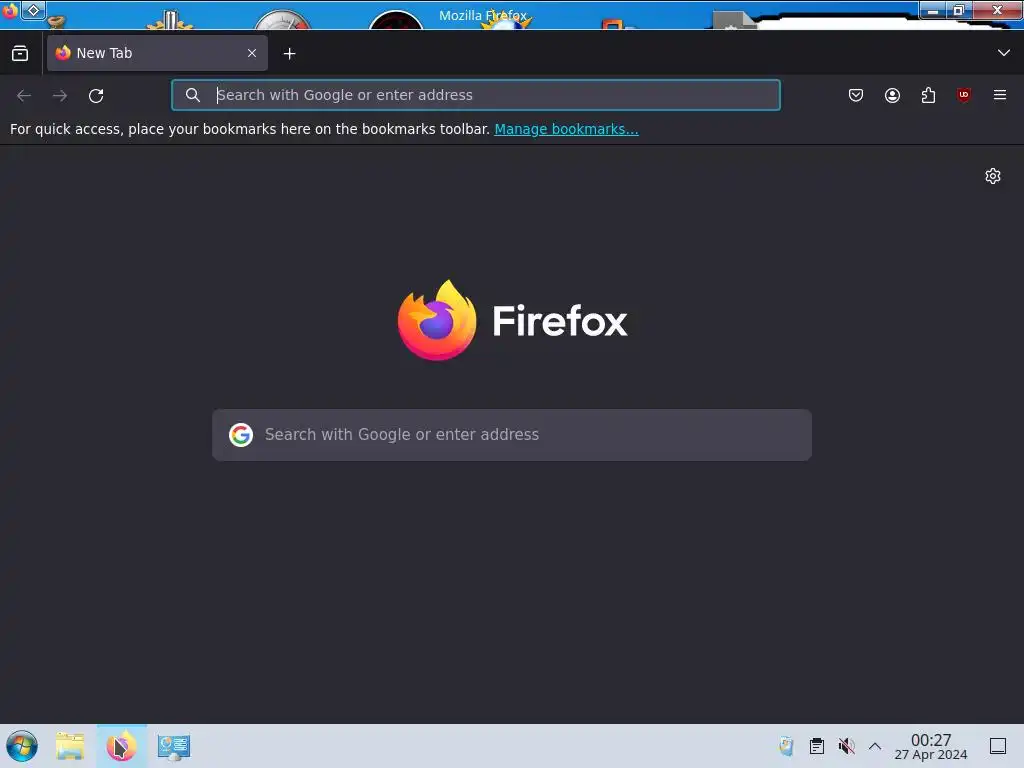1024x768 pixels.
Task: Select the New Tab tab
Action: (x=157, y=53)
